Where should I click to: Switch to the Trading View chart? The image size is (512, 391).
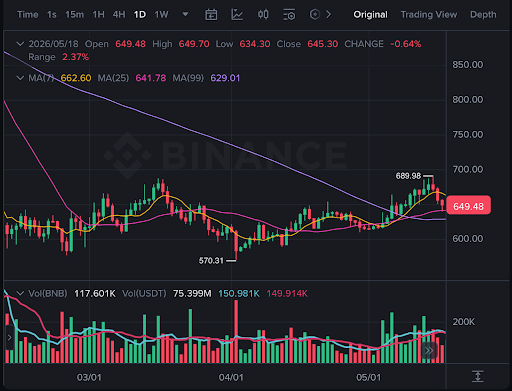429,15
